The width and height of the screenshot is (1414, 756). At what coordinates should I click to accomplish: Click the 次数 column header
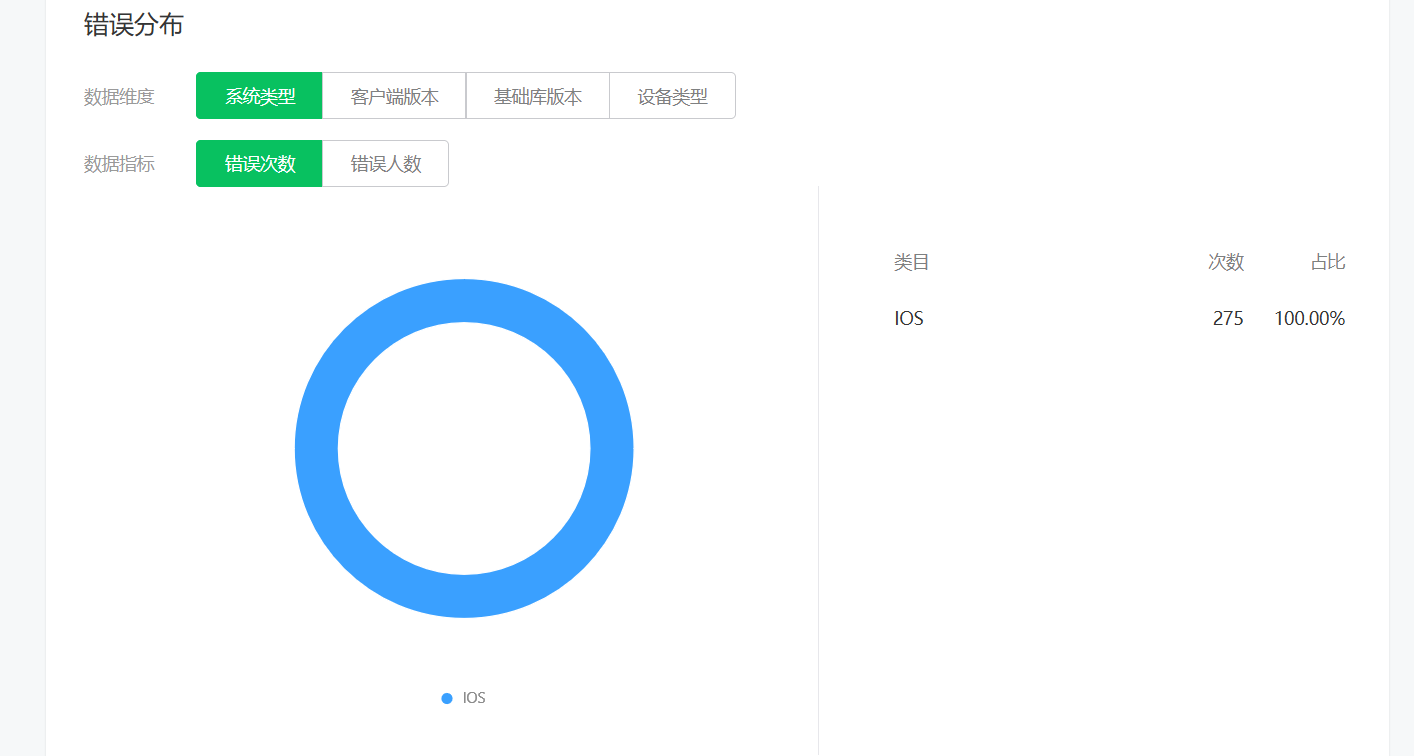[1226, 262]
